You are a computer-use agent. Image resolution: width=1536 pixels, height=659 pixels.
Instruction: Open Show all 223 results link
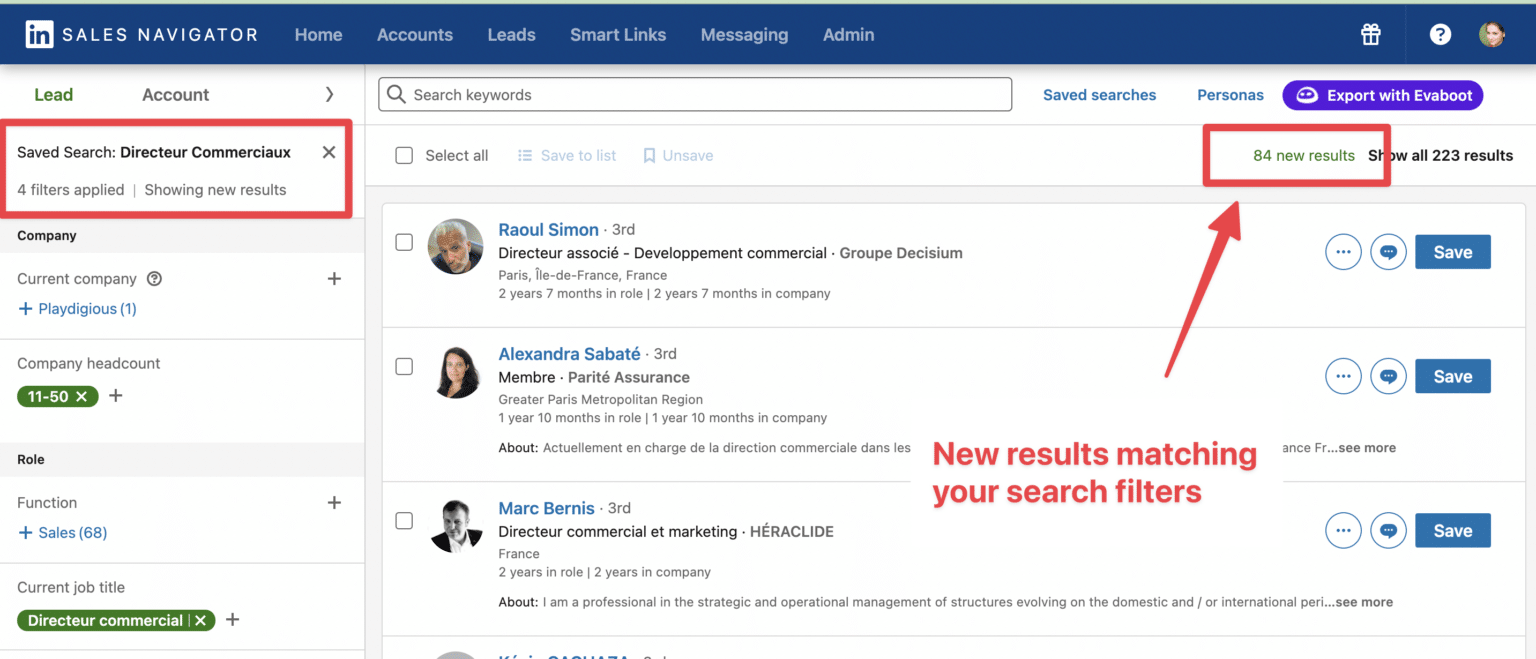1442,155
